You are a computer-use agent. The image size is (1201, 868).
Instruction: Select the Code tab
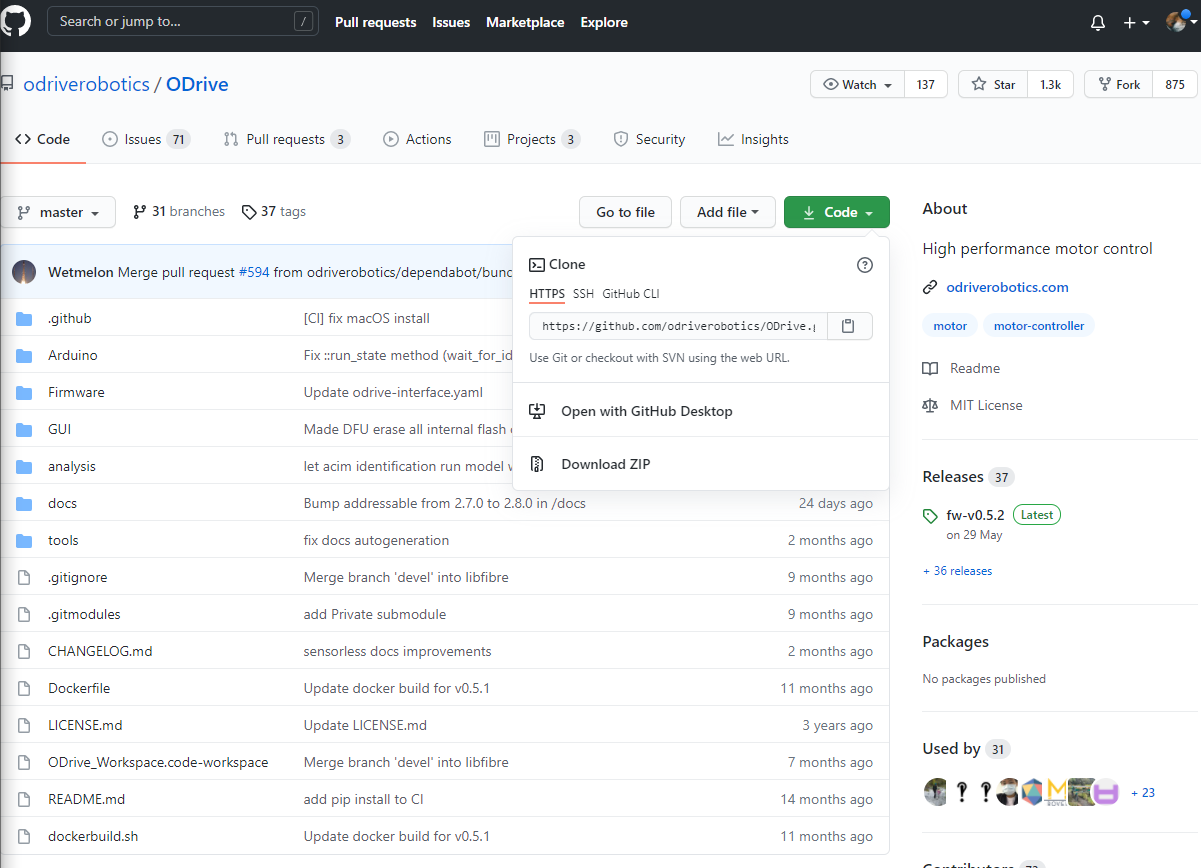coord(43,139)
